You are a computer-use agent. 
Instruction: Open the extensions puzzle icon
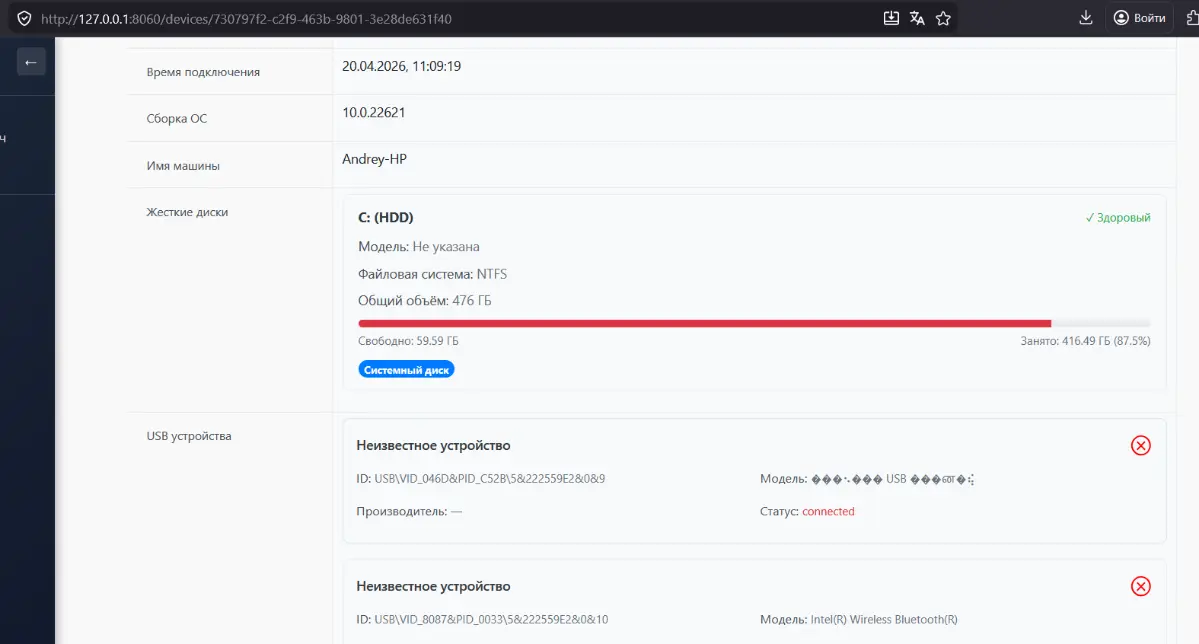[x=1191, y=18]
